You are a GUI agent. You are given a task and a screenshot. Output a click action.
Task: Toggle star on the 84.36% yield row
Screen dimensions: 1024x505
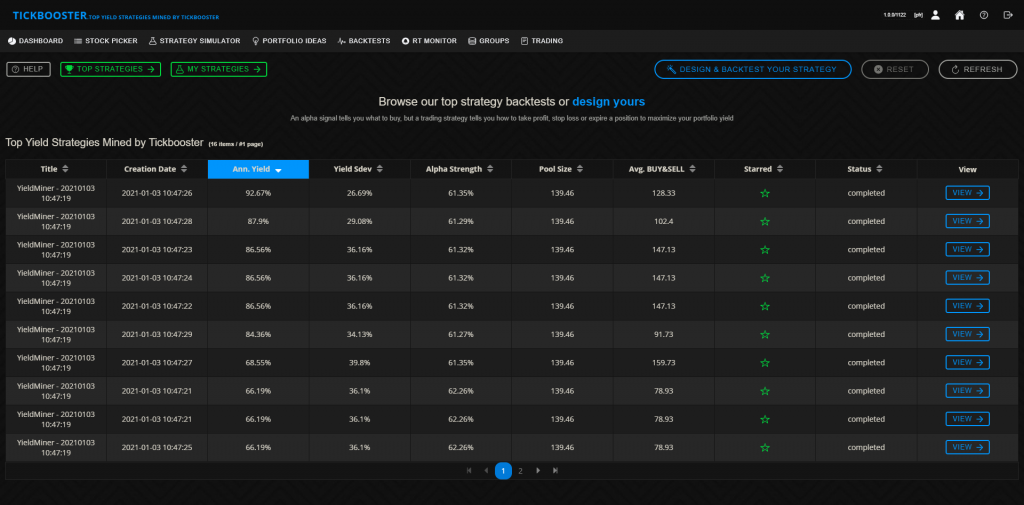pyautogui.click(x=765, y=334)
